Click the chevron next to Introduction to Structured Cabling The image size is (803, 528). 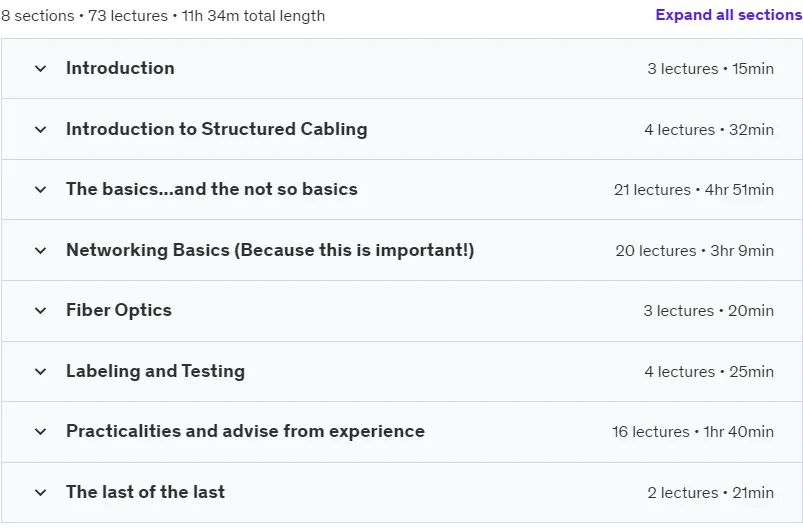(x=40, y=130)
